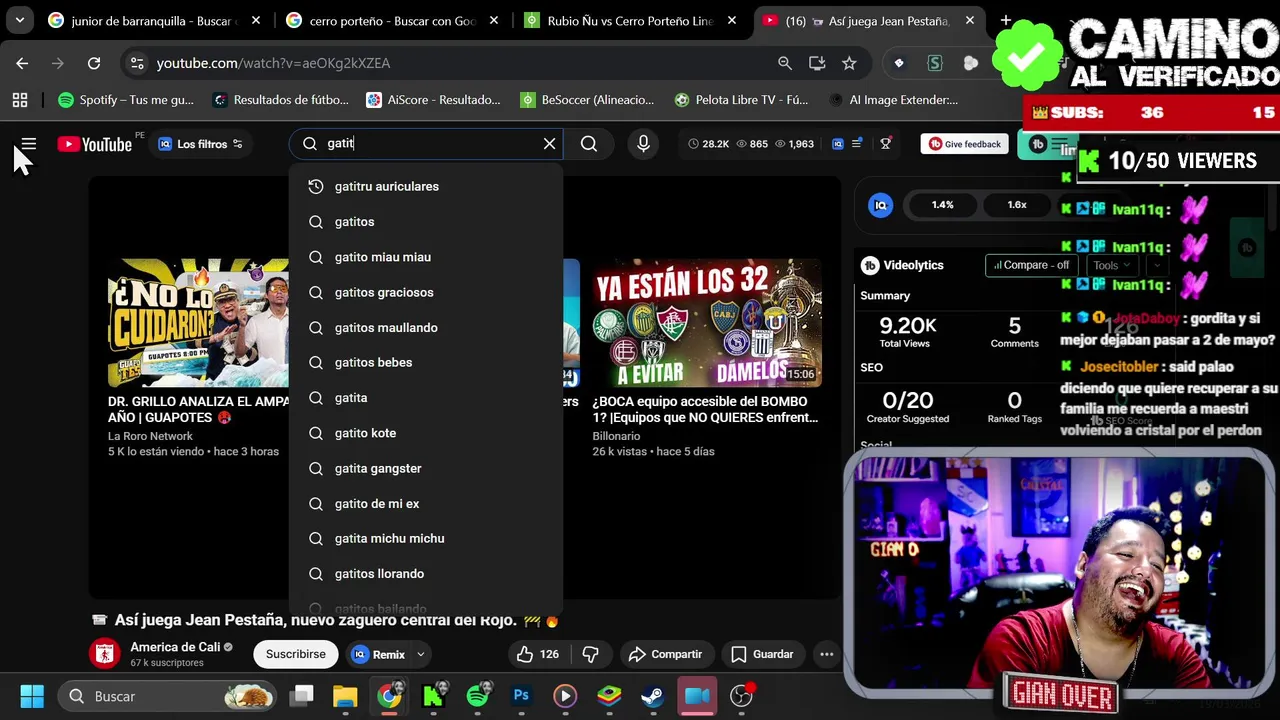
Task: Open the bookmarks apps grid icon
Action: point(20,100)
